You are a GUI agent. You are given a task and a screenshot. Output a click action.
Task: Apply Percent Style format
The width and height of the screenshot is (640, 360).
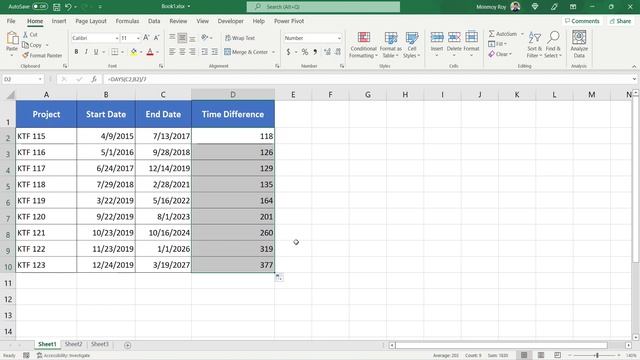[x=304, y=52]
